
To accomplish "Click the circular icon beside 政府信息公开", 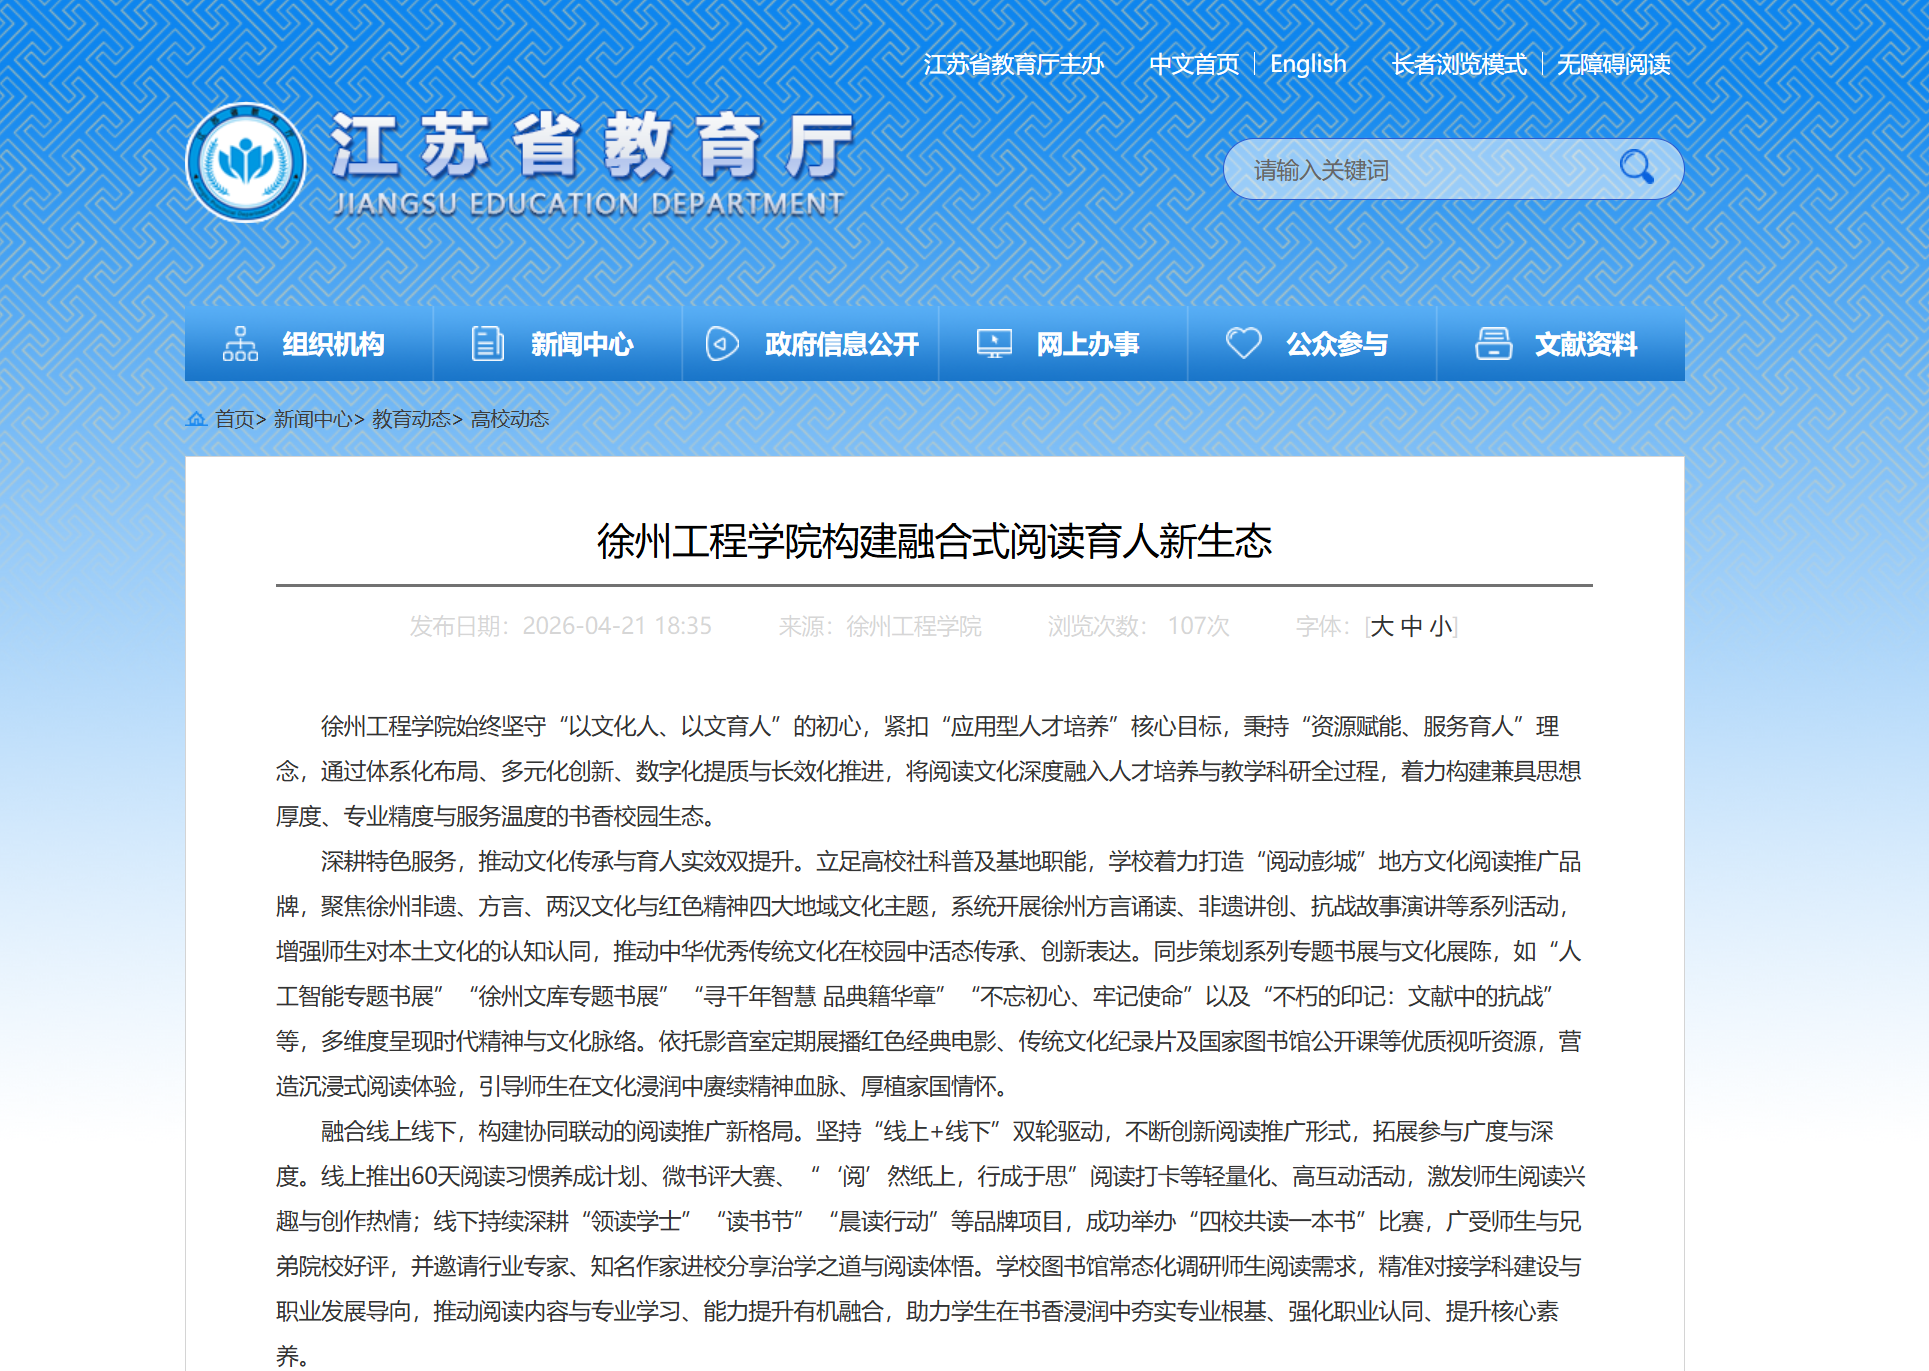I will [x=721, y=344].
